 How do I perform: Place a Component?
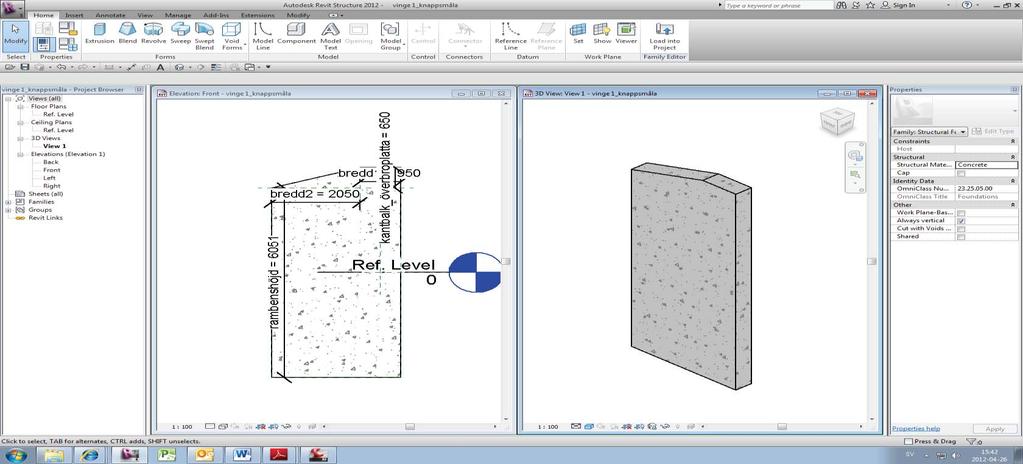click(296, 34)
